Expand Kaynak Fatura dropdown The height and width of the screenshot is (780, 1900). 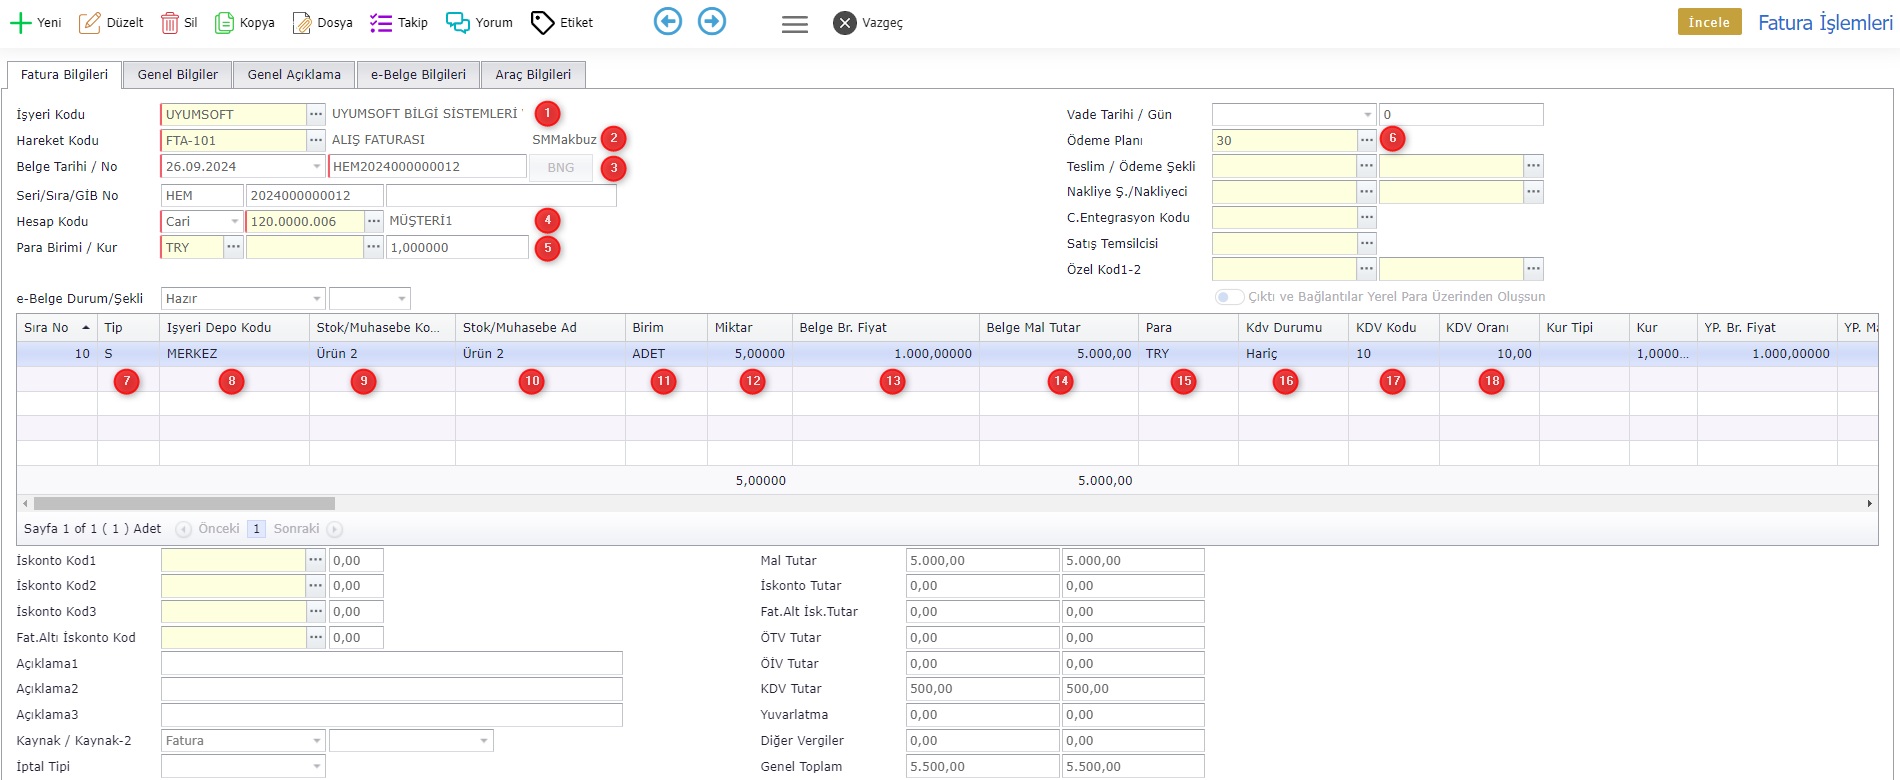tap(317, 740)
